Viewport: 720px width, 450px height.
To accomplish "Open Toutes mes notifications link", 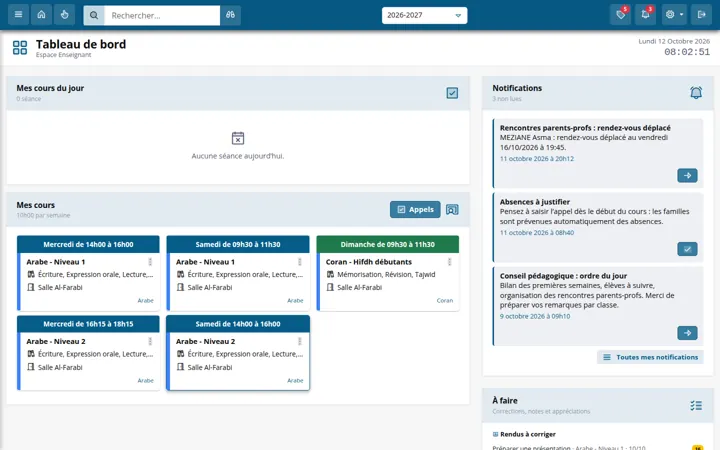I will point(650,357).
